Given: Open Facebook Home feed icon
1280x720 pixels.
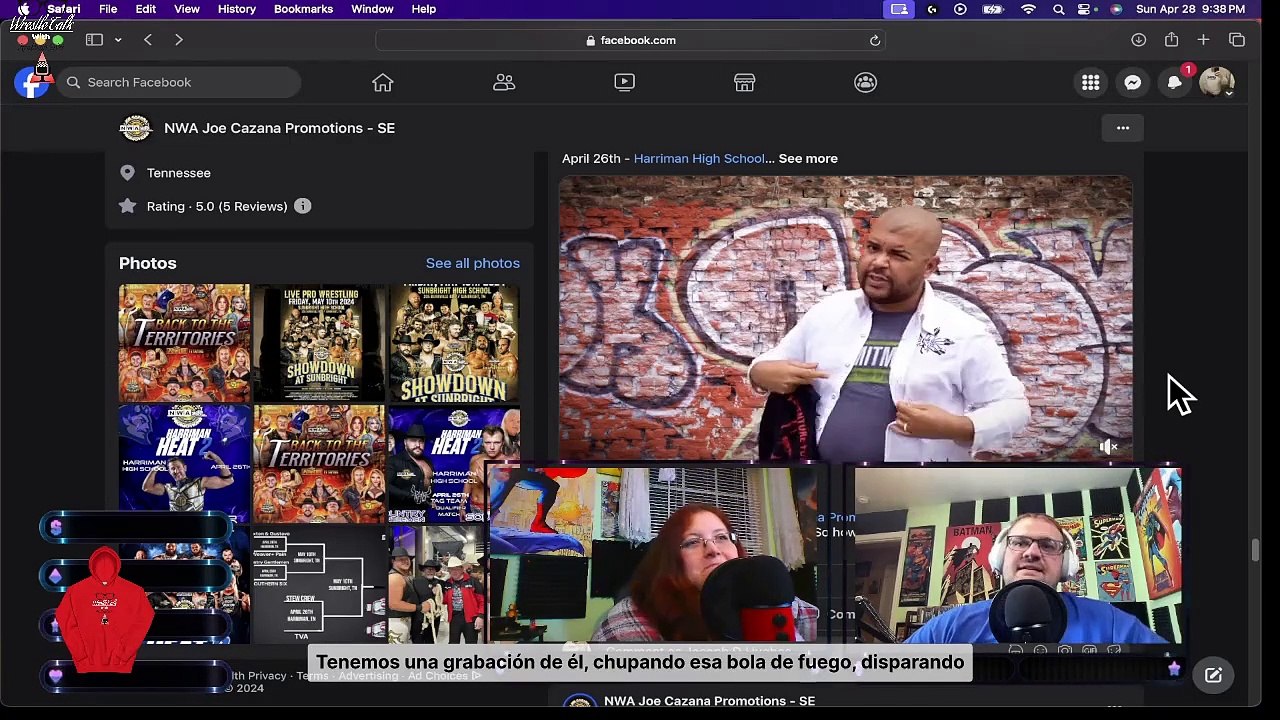Looking at the screenshot, I should [x=383, y=82].
